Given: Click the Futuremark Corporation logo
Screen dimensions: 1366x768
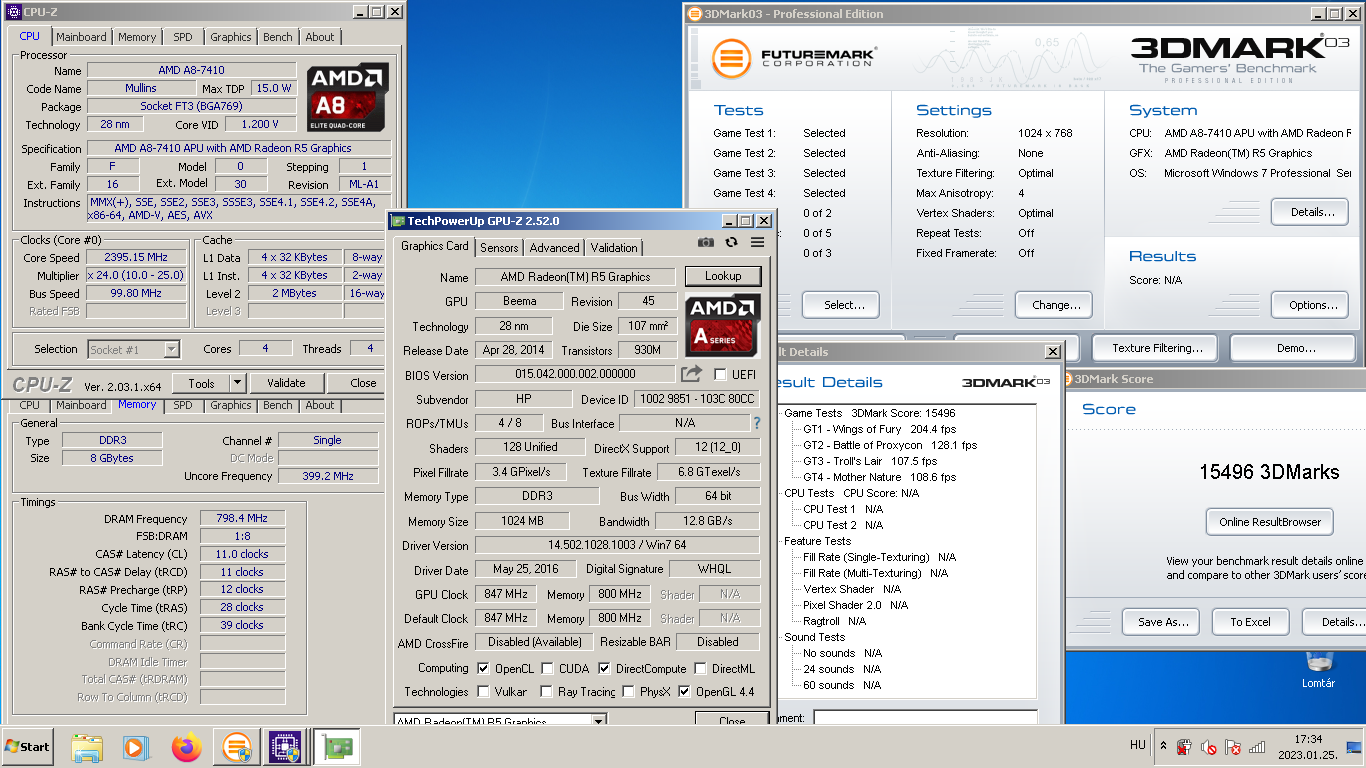Looking at the screenshot, I should coord(794,57).
